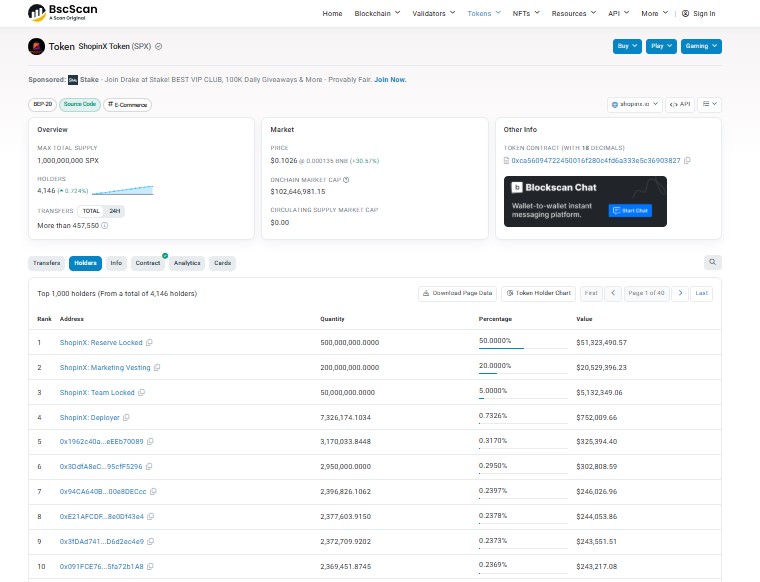Screen dimensions: 760x582
Task: Open the Gaming dropdown
Action: pos(701,46)
